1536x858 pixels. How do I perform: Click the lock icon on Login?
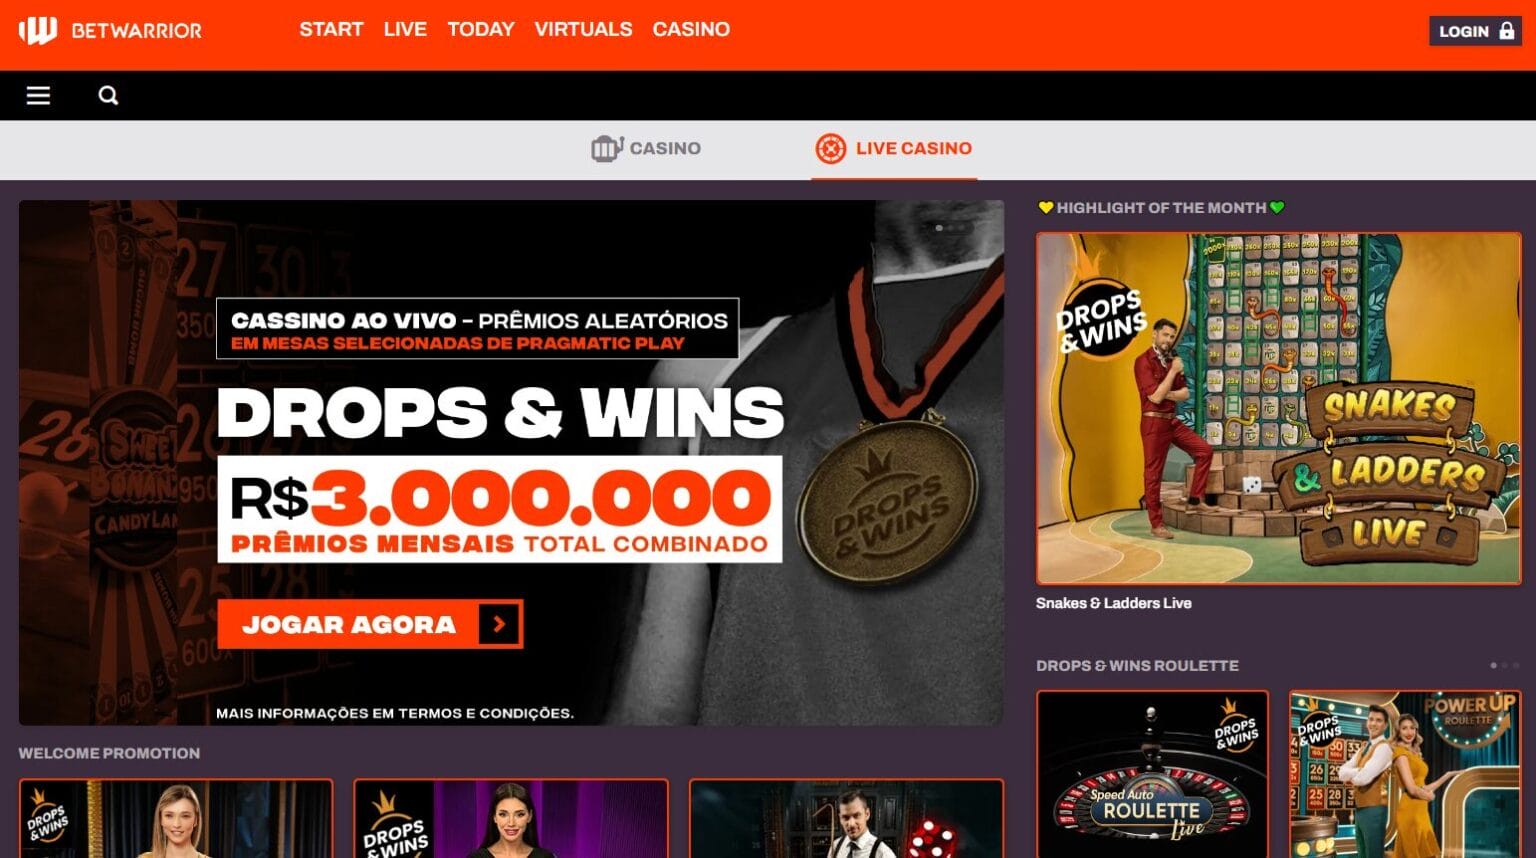[1507, 31]
